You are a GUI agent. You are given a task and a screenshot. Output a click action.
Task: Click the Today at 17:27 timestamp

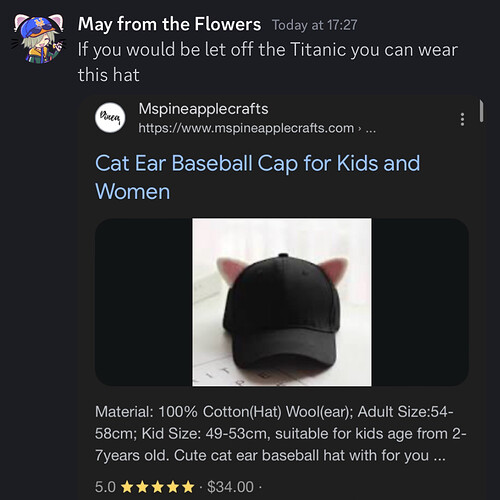click(314, 25)
